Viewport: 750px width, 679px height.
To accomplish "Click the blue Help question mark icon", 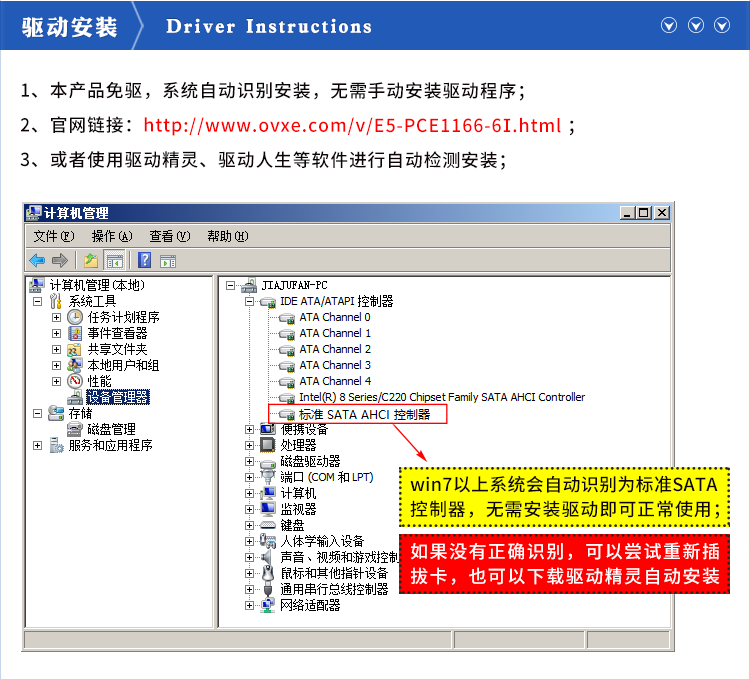I will click(x=145, y=261).
